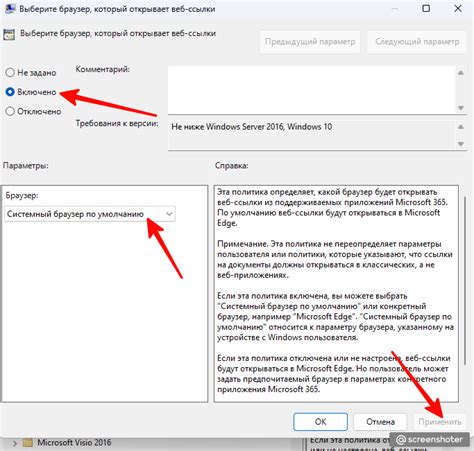This screenshot has width=474, height=451.
Task: Click the "Отмена" button
Action: (x=380, y=422)
